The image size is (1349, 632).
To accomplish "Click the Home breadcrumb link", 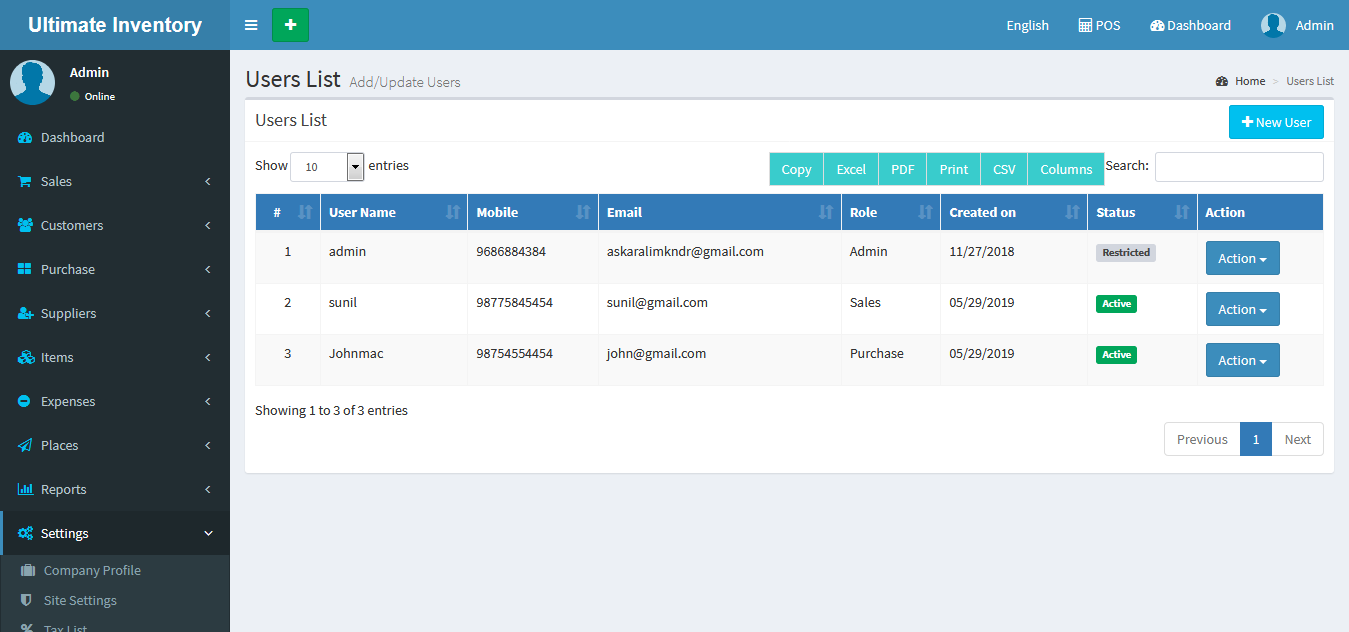I will [x=1249, y=81].
